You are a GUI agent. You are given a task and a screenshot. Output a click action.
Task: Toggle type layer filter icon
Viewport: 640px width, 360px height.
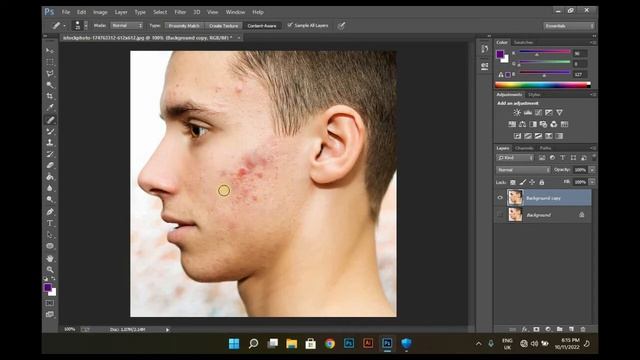coord(562,158)
